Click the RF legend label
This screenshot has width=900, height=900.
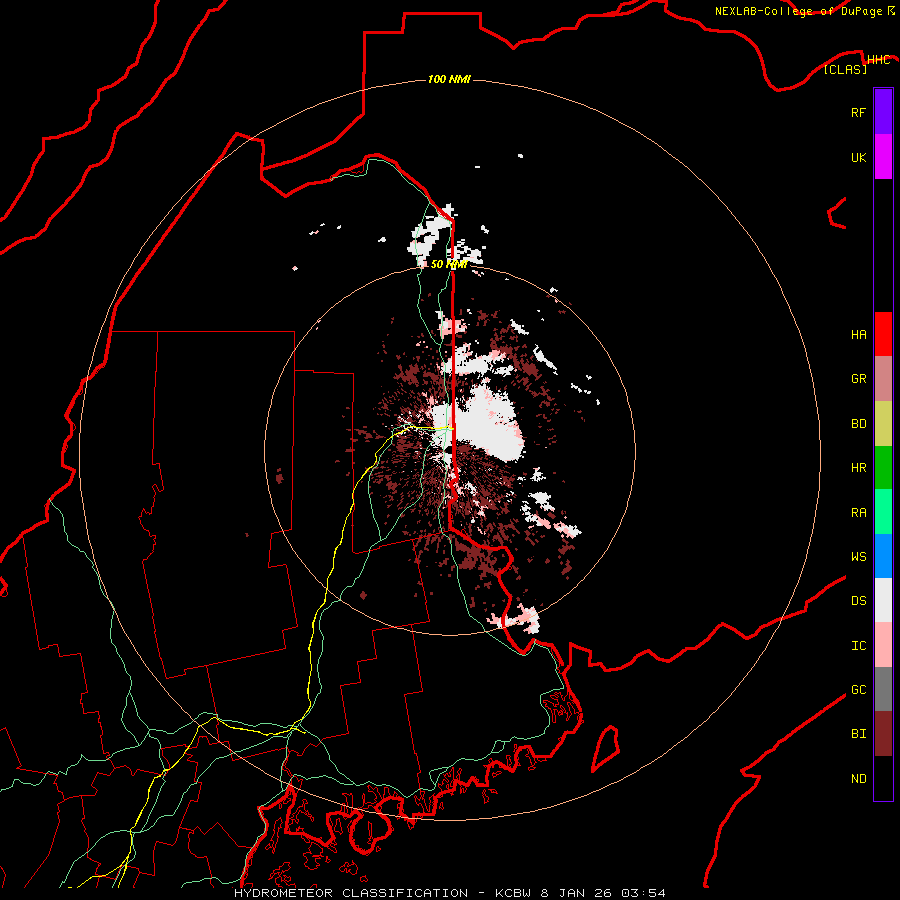coord(858,112)
